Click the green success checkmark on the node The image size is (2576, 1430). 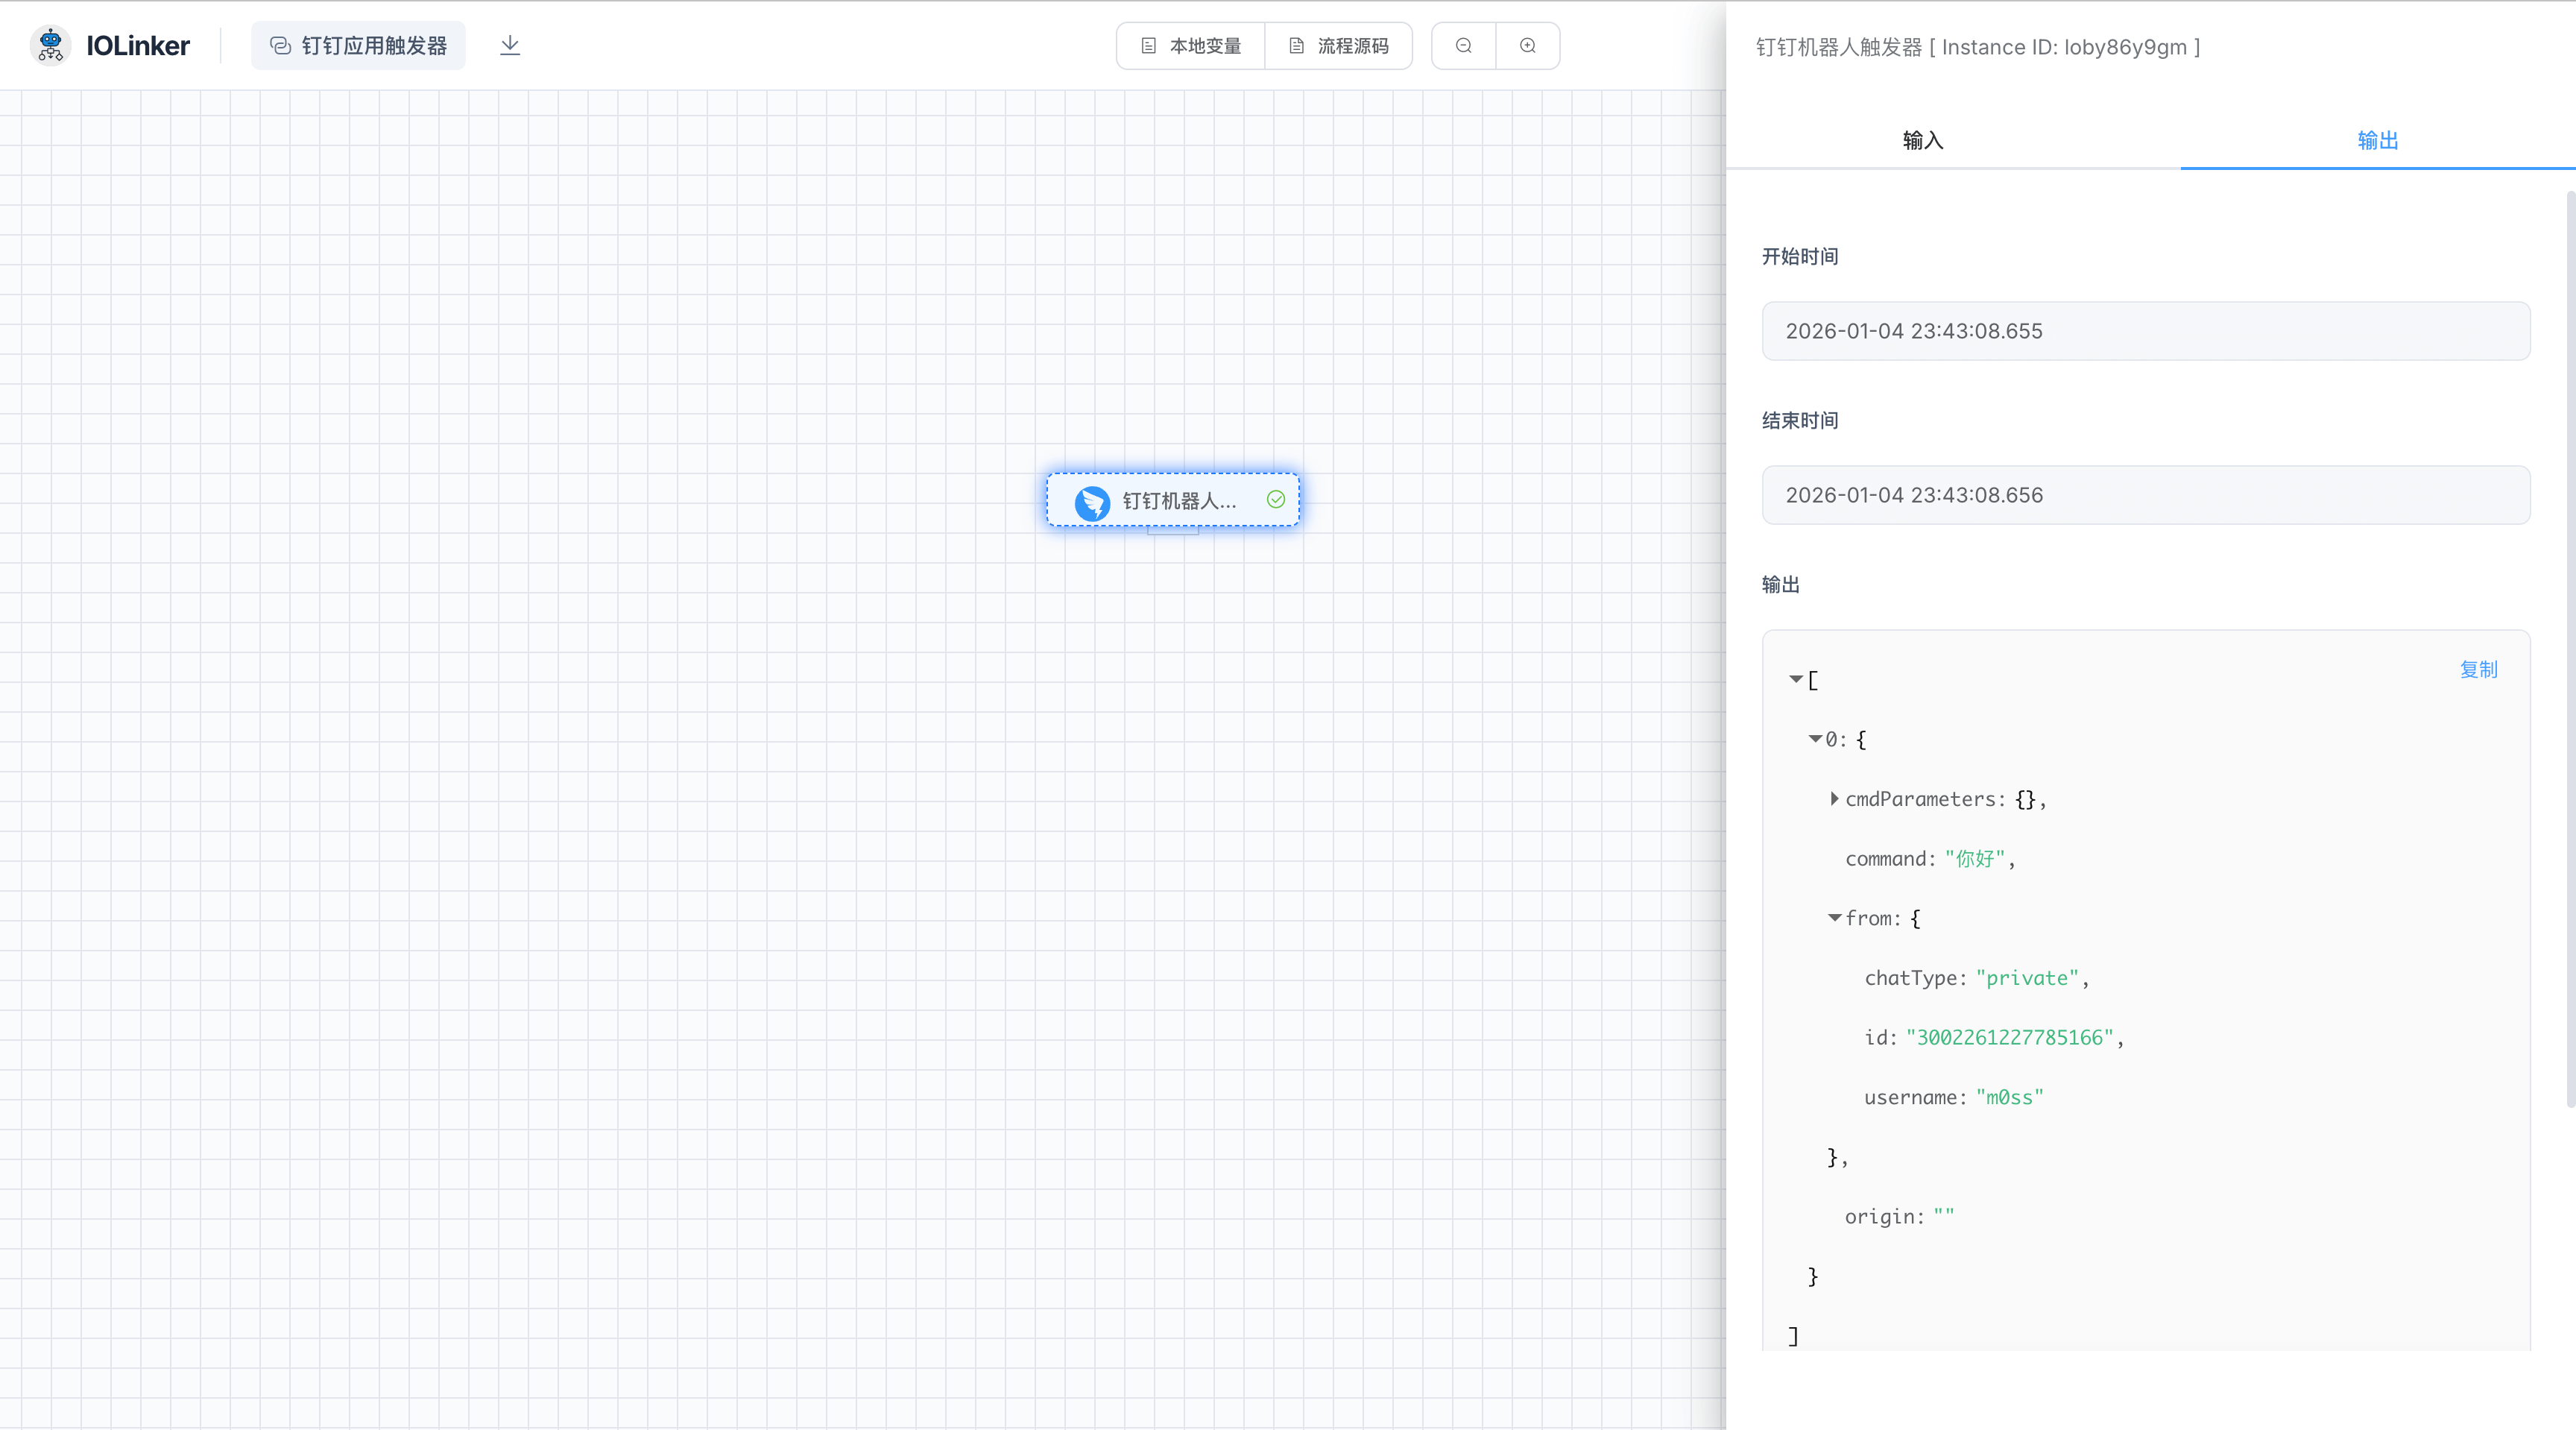click(x=1276, y=499)
